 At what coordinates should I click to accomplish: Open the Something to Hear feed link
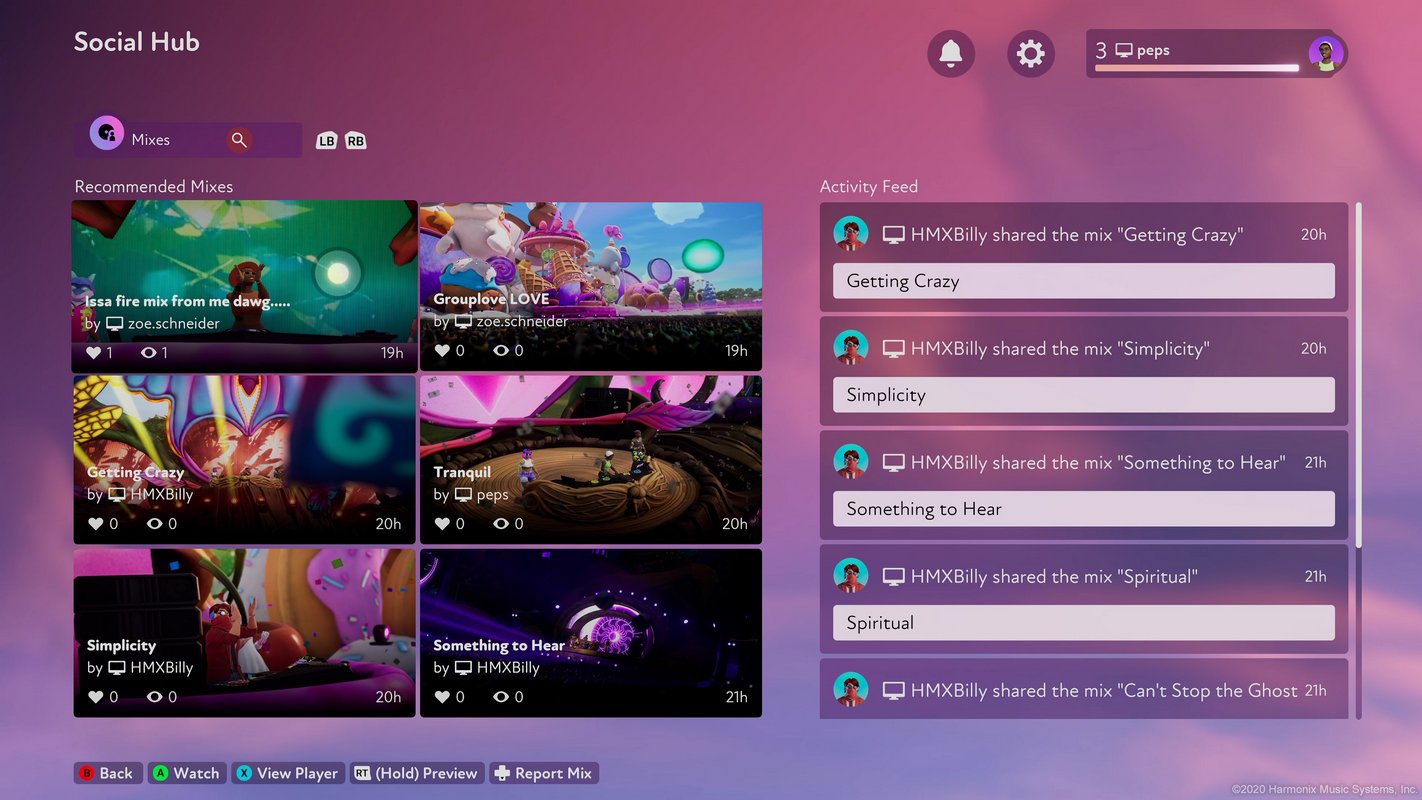(x=1083, y=509)
